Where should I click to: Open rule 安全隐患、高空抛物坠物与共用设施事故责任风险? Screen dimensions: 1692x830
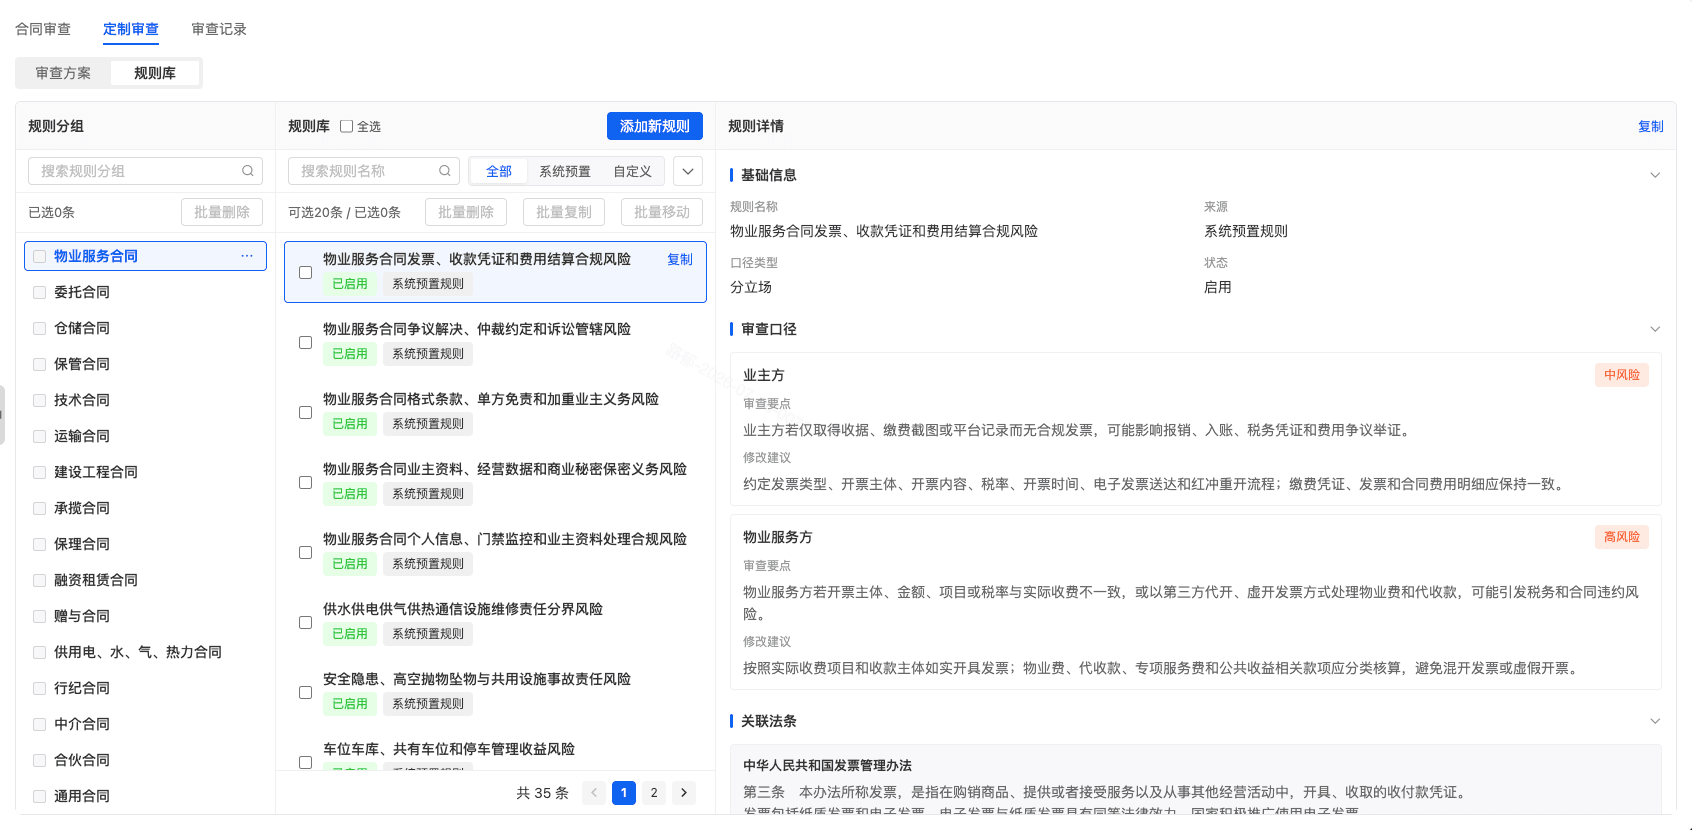(x=495, y=692)
